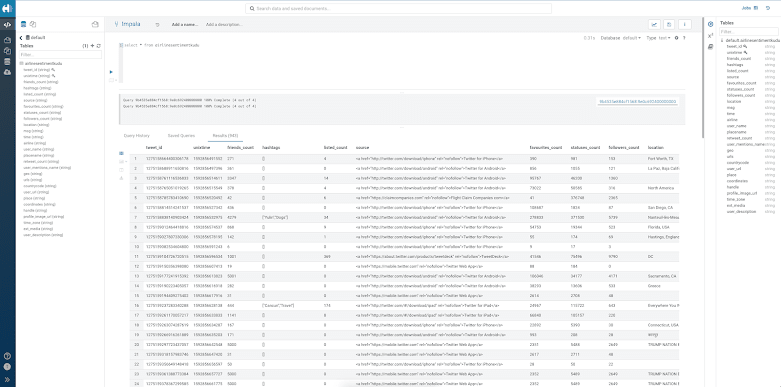Open the Assistant icon in right panel strip

(x=710, y=24)
